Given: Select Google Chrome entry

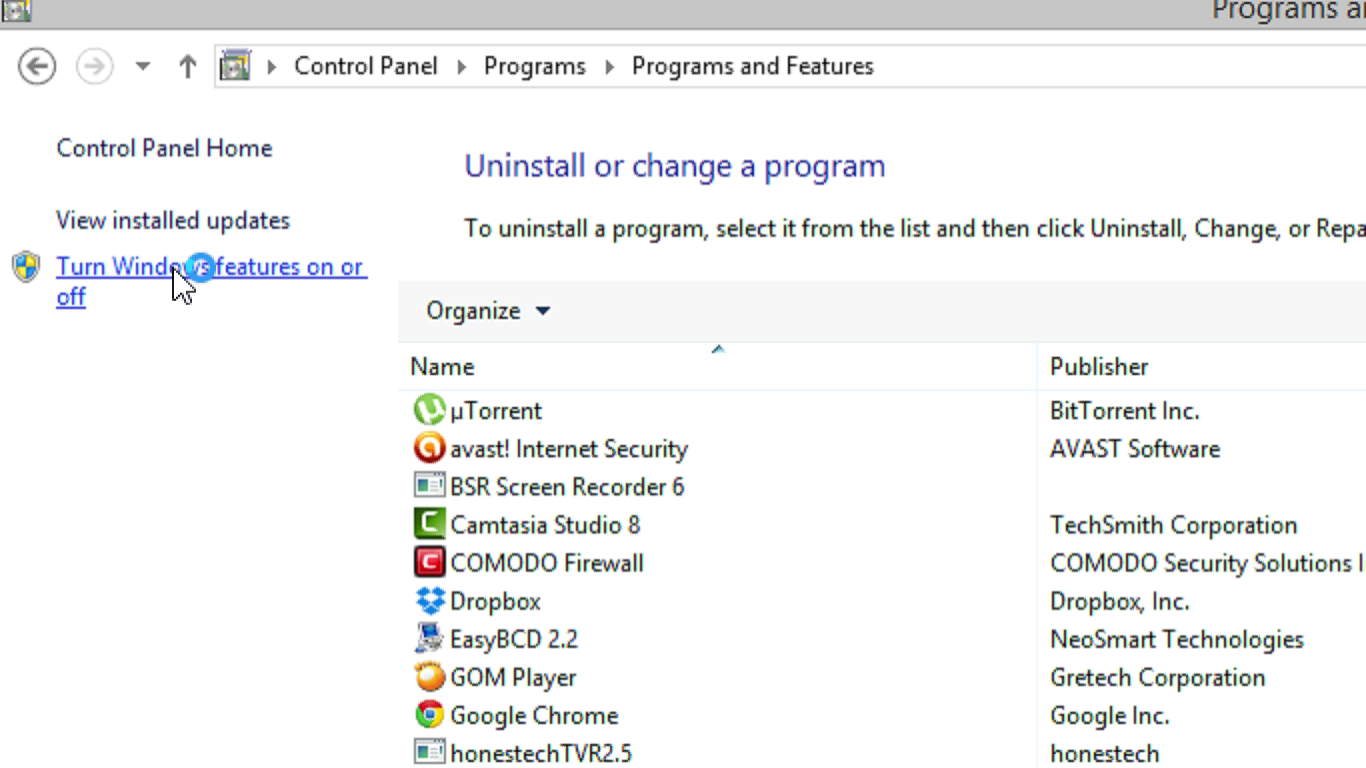Looking at the screenshot, I should point(534,715).
